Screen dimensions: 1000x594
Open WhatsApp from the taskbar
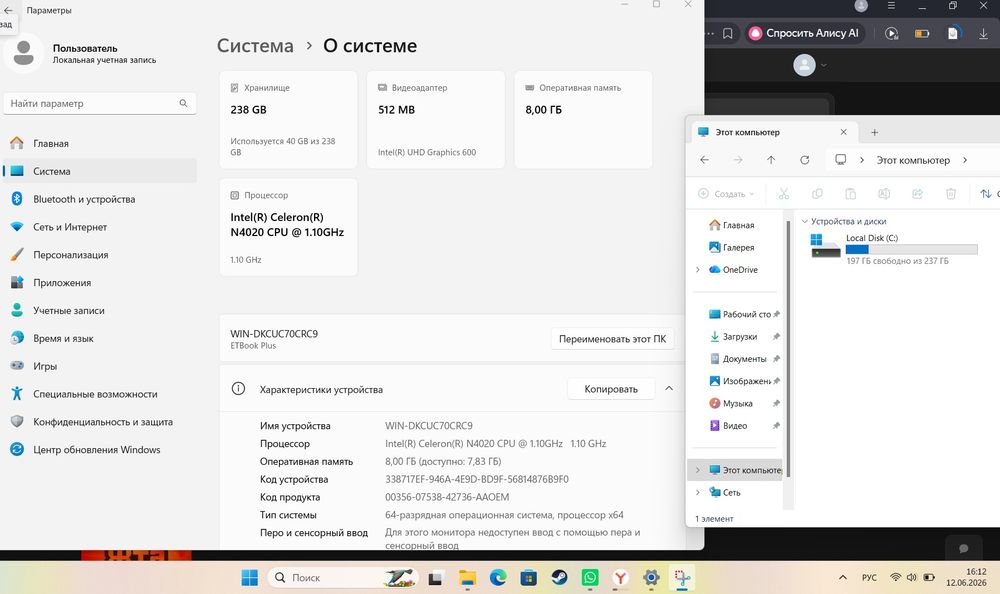coord(590,578)
